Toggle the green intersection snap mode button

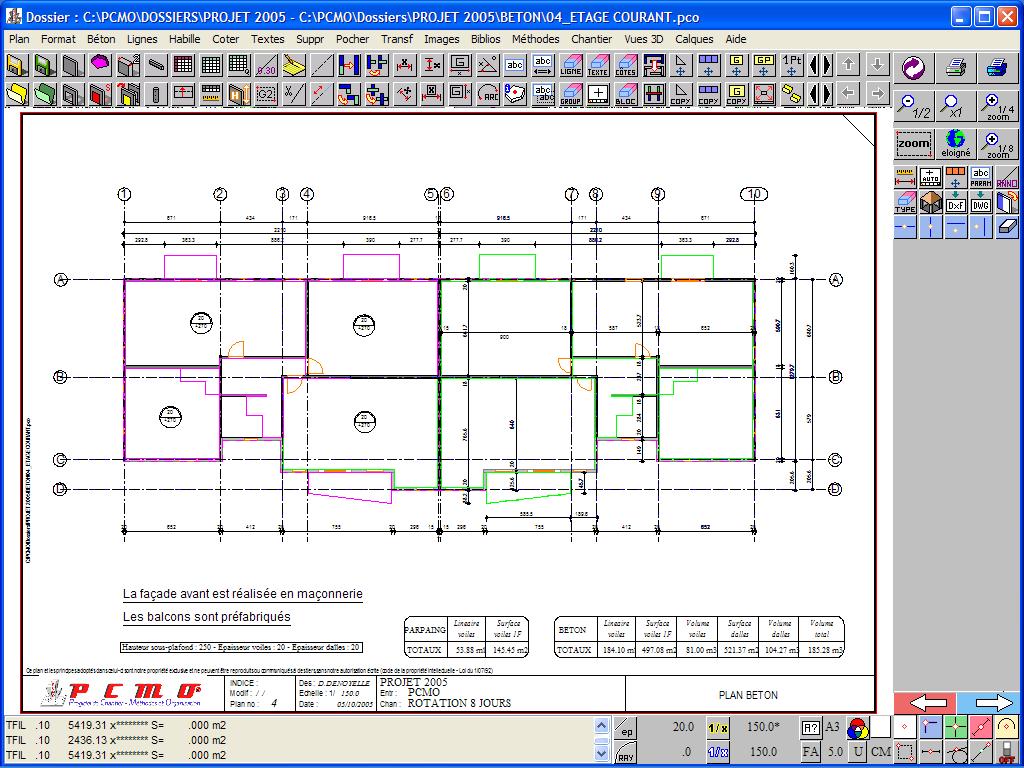click(x=955, y=727)
